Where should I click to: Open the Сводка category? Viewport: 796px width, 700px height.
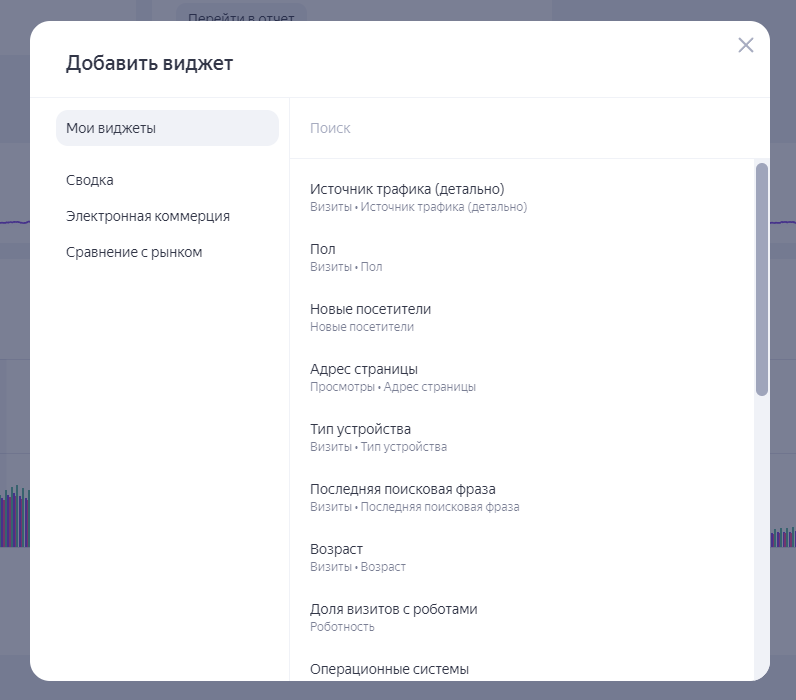point(90,180)
